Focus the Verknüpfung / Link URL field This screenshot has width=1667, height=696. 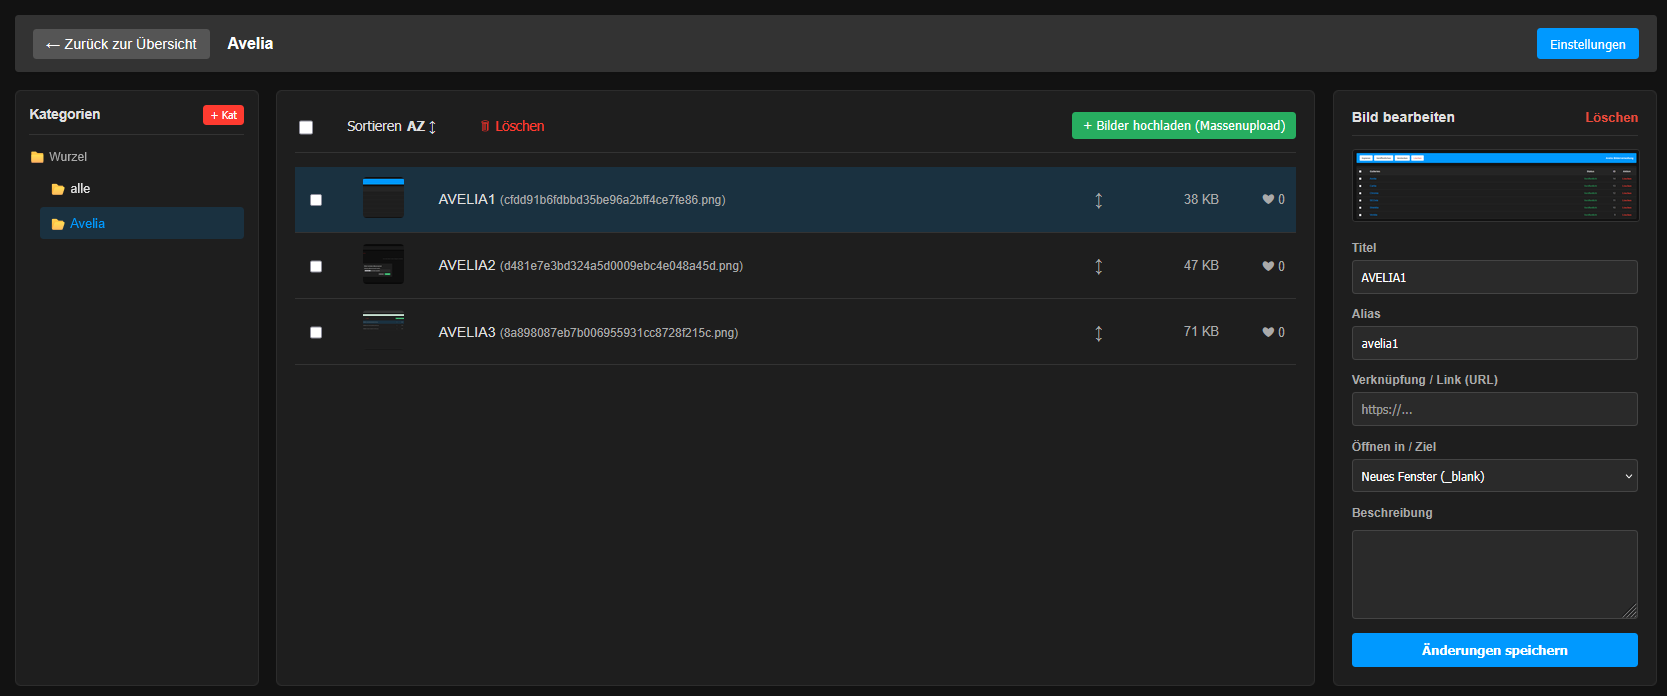point(1494,409)
